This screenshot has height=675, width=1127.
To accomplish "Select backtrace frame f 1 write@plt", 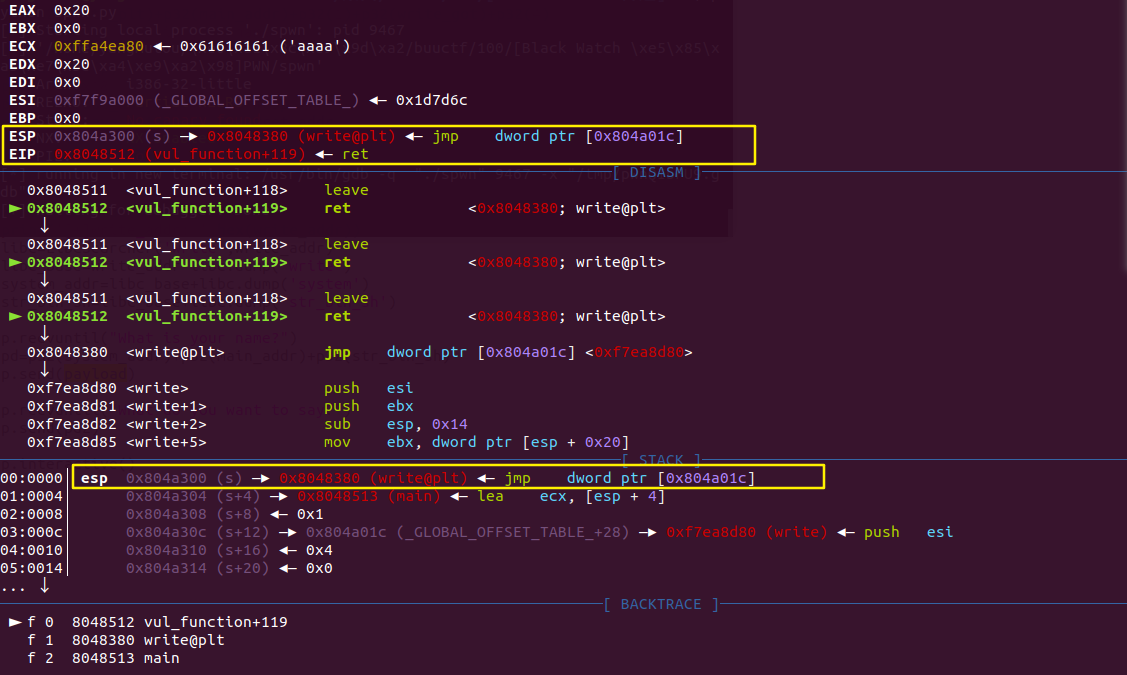I will click(126, 640).
